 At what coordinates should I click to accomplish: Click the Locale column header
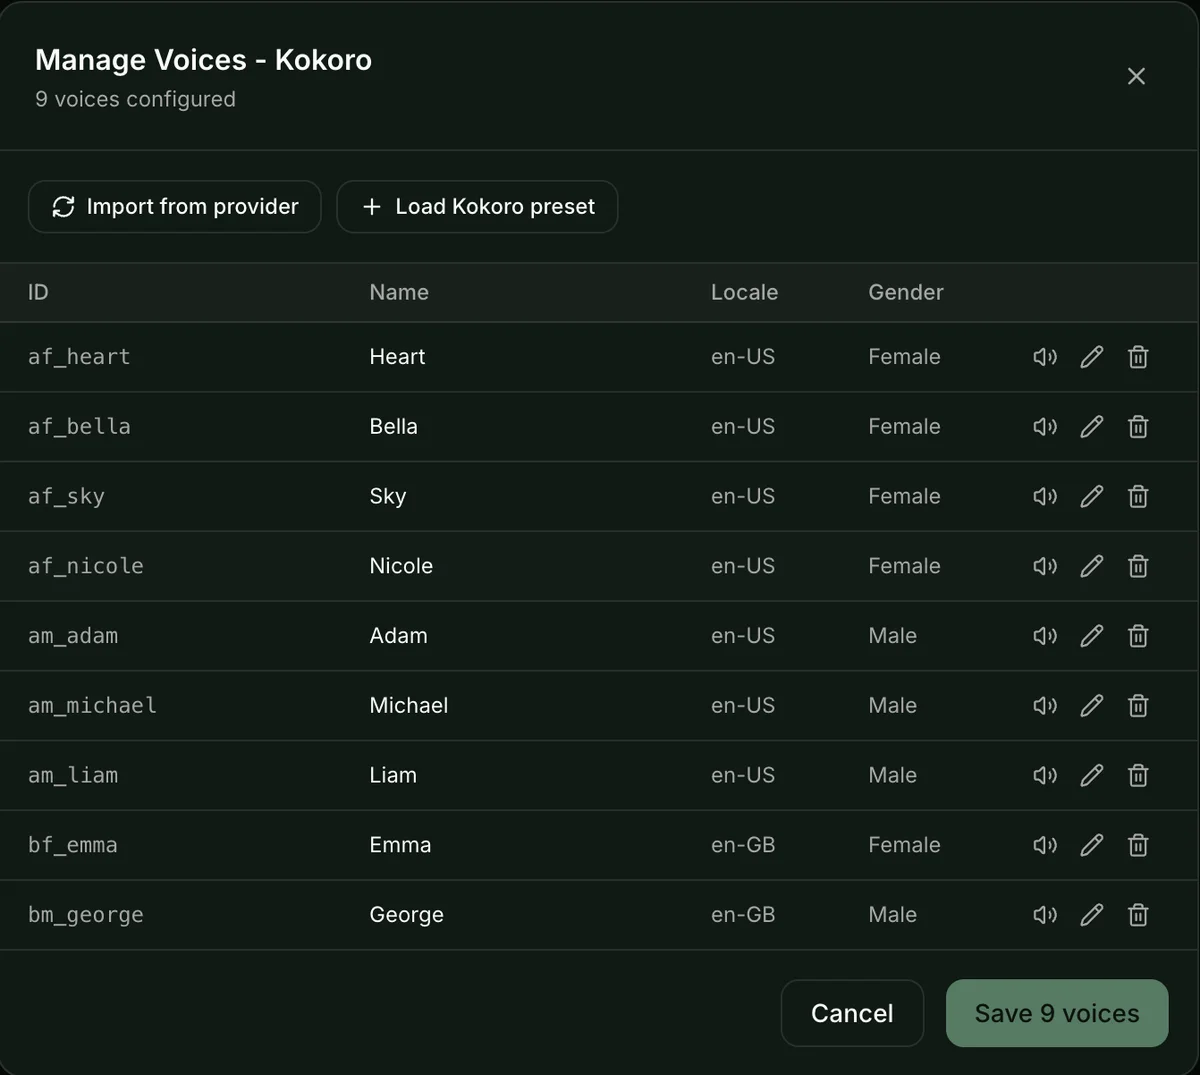pyautogui.click(x=744, y=292)
